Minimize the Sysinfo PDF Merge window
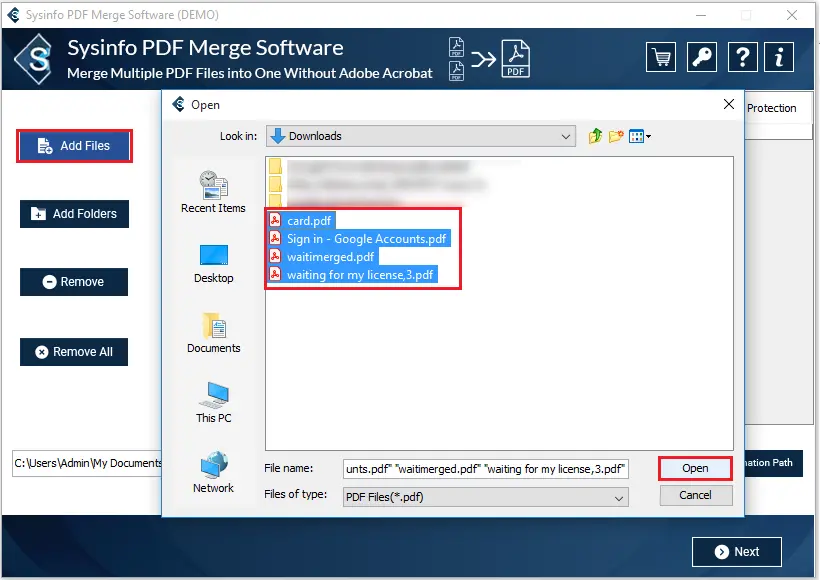 [x=701, y=15]
